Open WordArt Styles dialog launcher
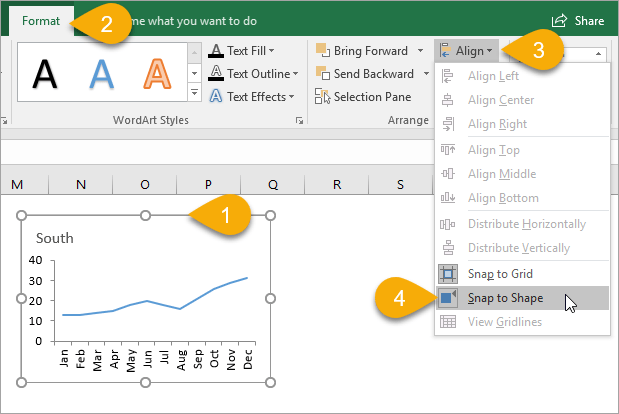Screen dimensions: 619x414 pyautogui.click(x=298, y=121)
